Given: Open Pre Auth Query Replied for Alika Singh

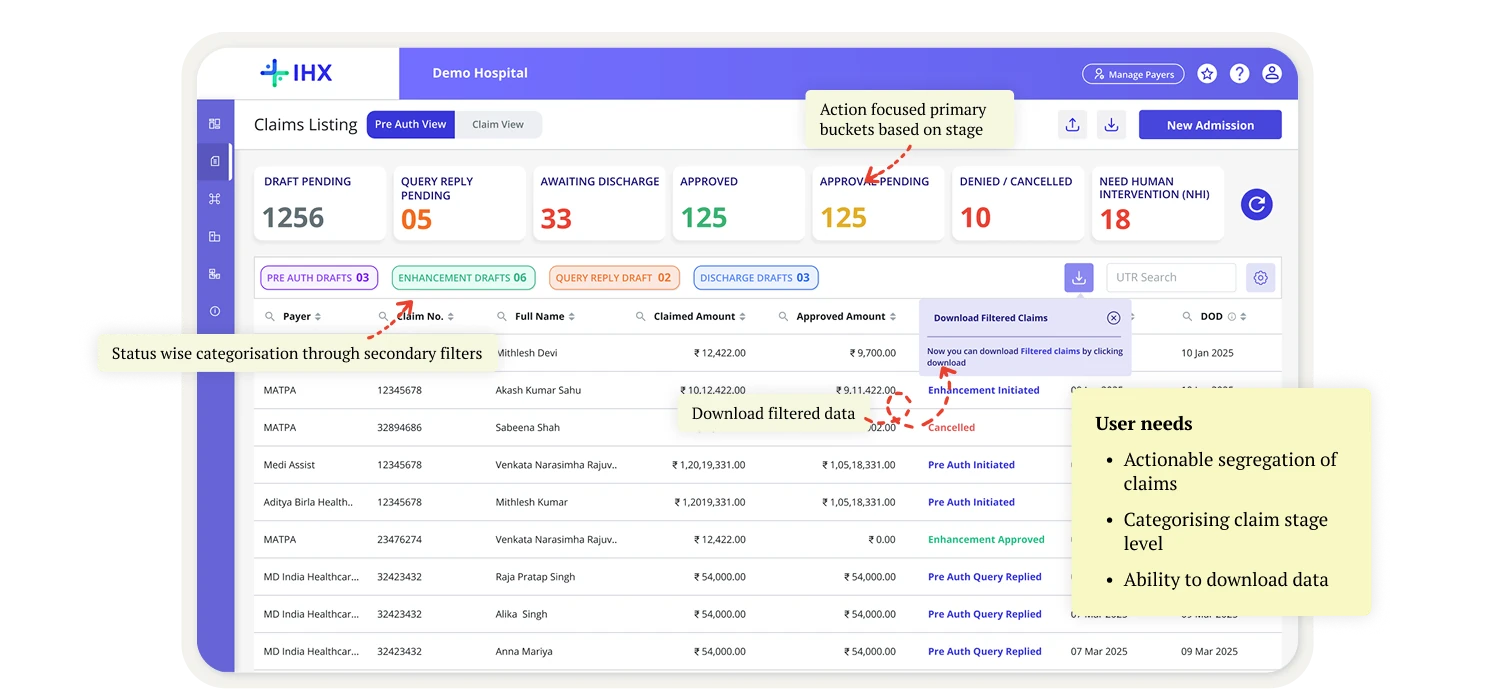Looking at the screenshot, I should (985, 614).
